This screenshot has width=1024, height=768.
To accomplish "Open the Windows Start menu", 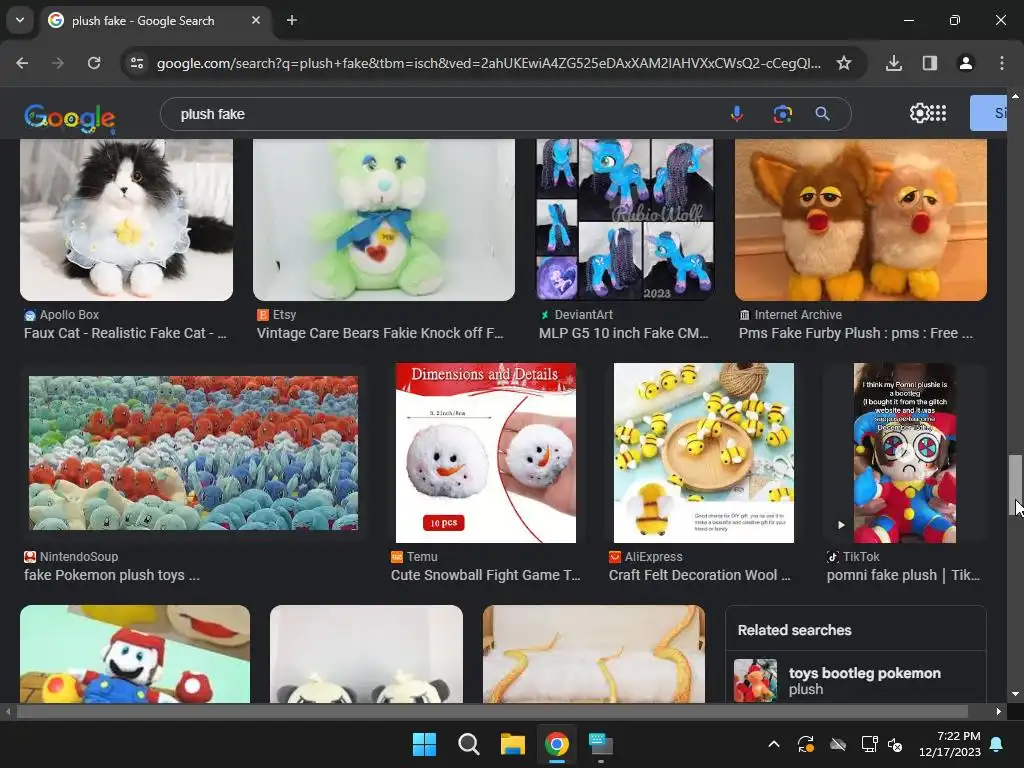I will click(424, 744).
